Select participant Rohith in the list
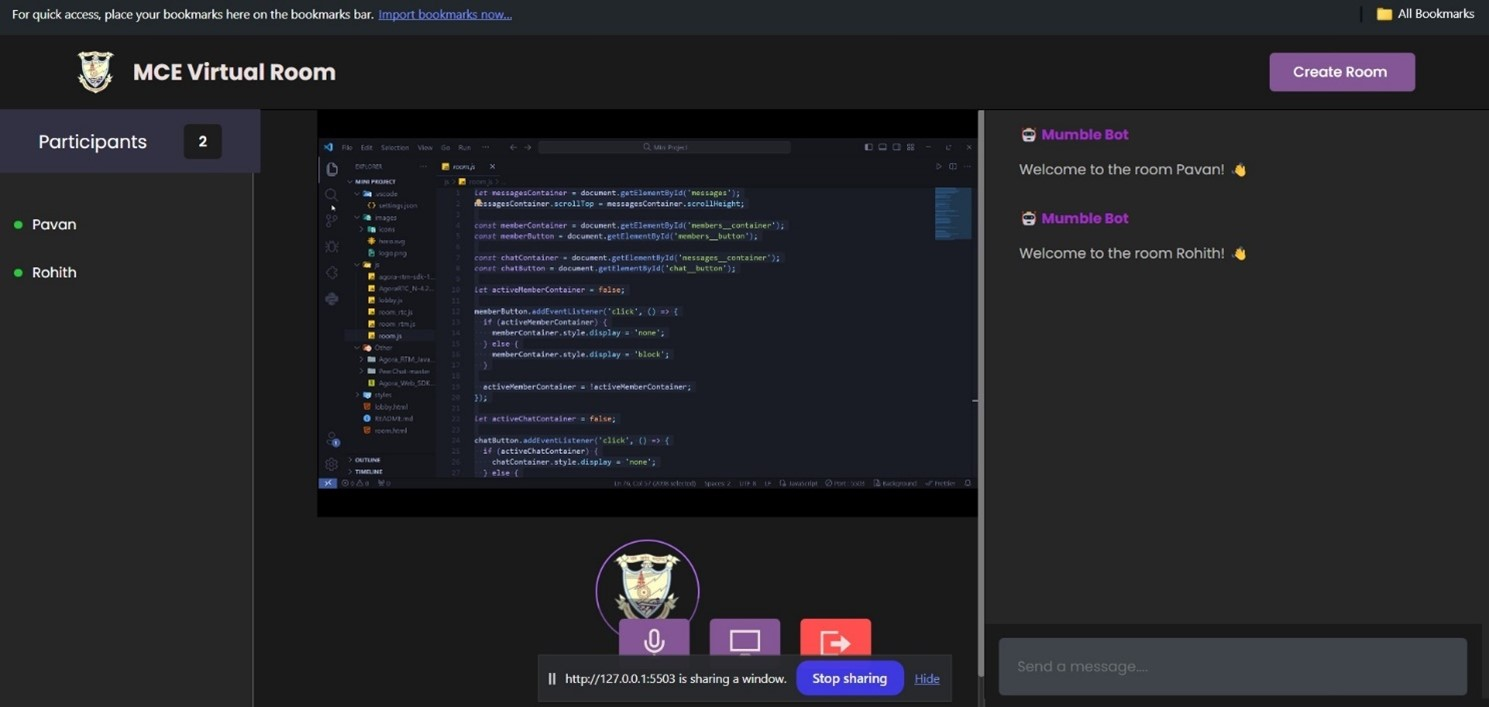 (x=54, y=272)
